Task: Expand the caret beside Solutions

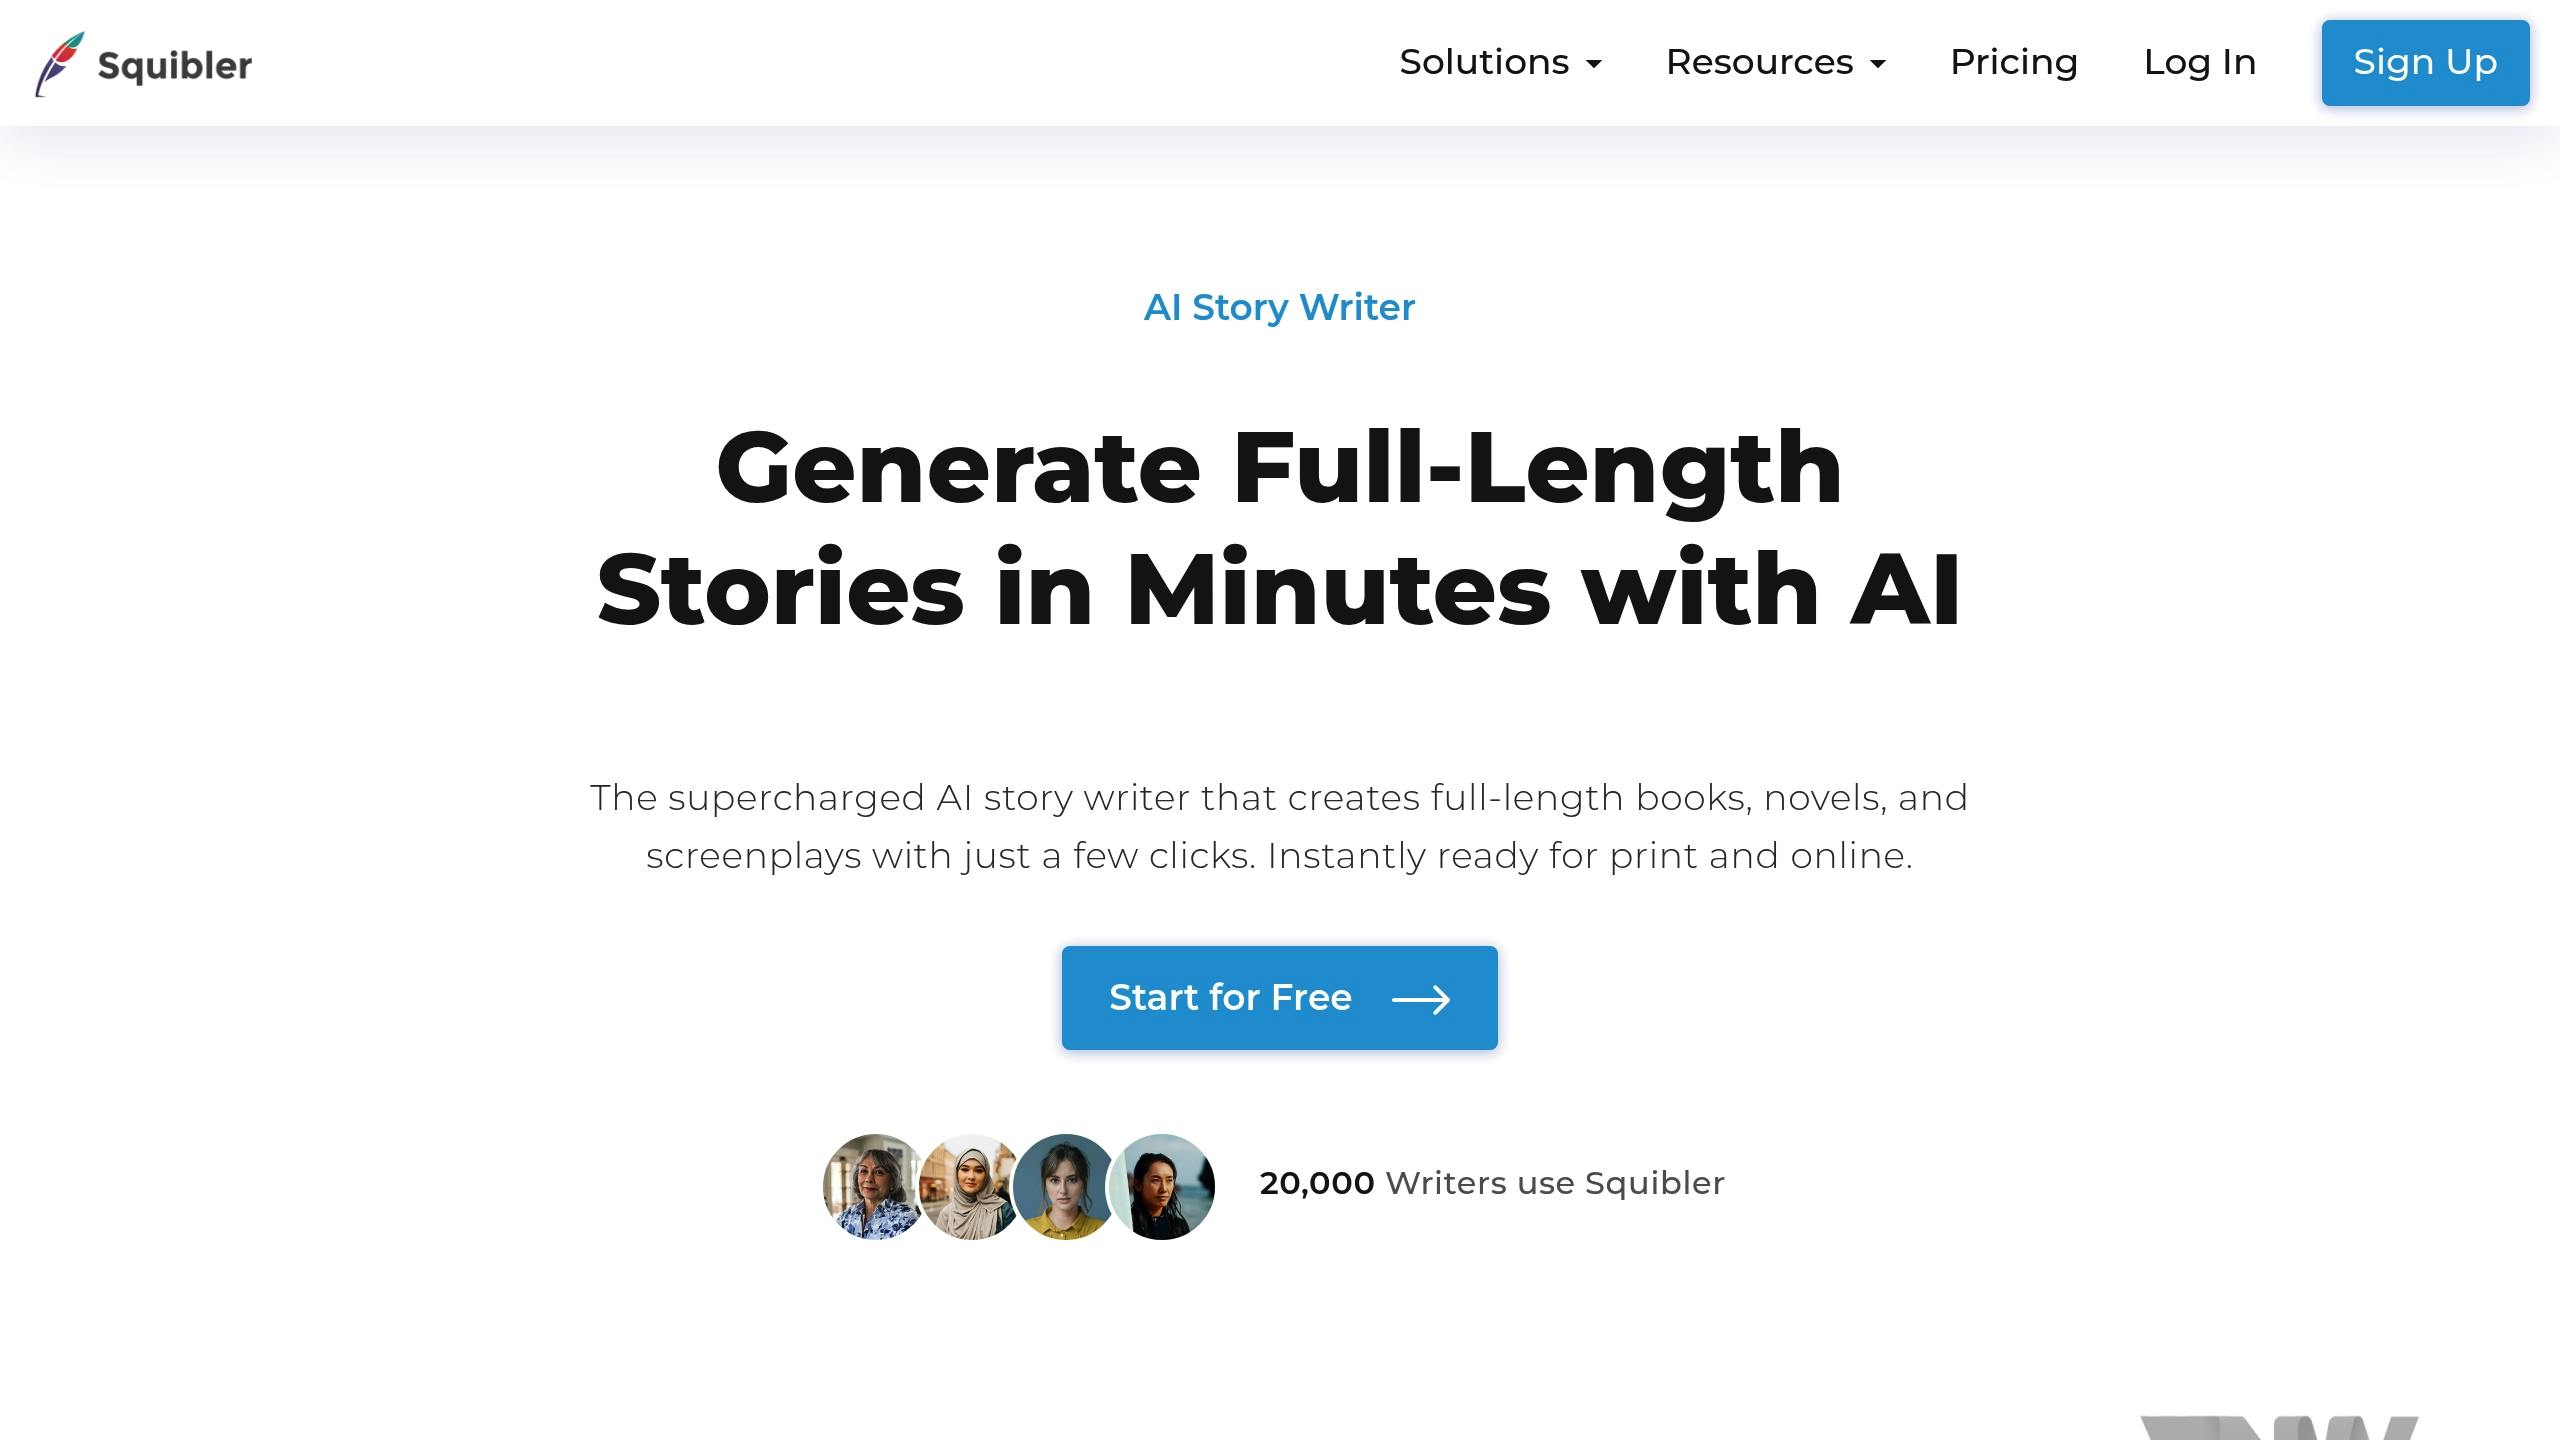Action: [x=1594, y=64]
